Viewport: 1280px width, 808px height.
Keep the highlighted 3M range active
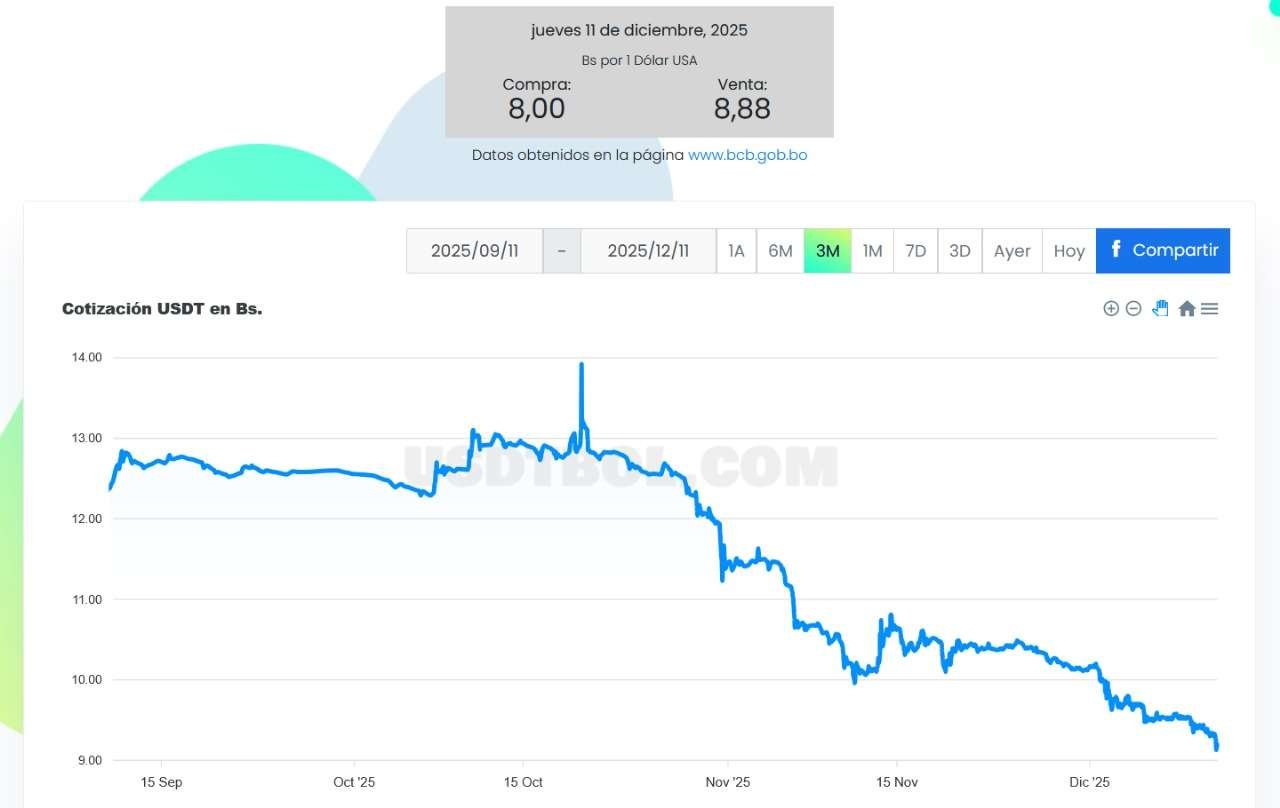point(827,251)
